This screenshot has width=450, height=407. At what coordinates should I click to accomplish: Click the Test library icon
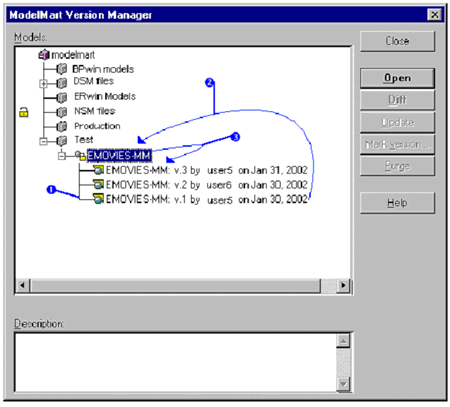[x=61, y=141]
